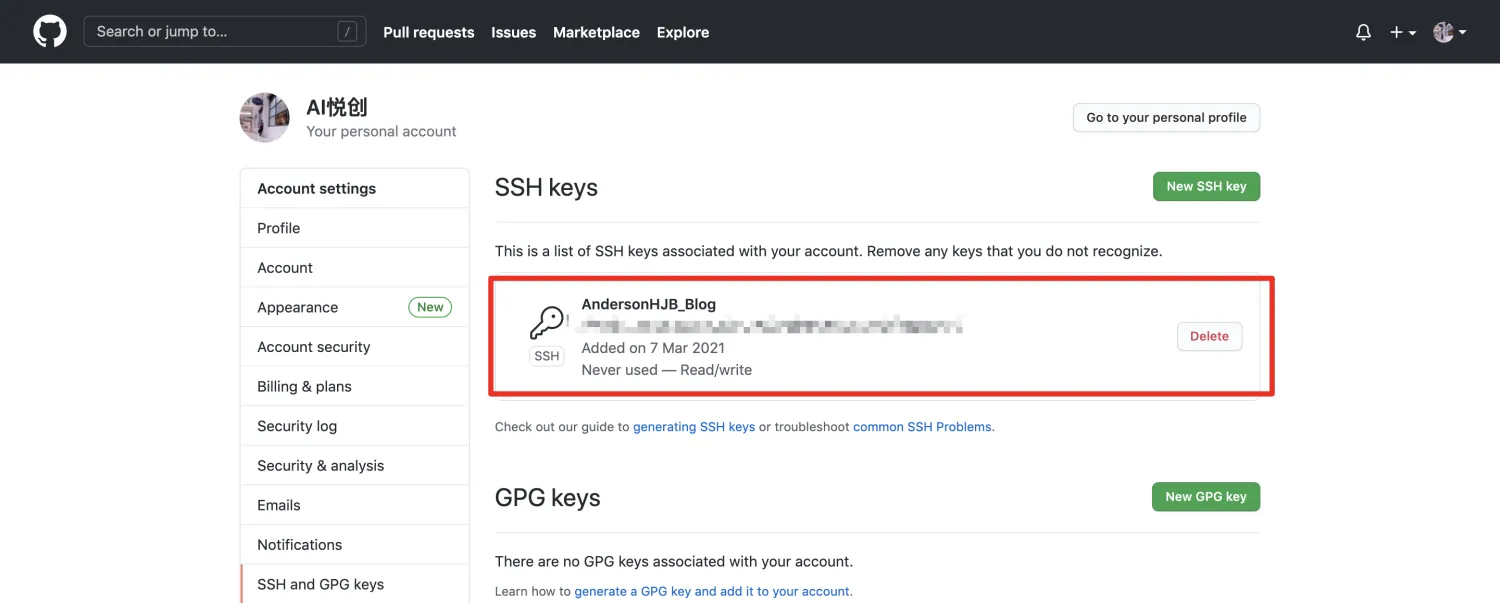Viewport: 1500px width, 603px height.
Task: Click the profile picture beside AI悦创
Action: (265, 118)
